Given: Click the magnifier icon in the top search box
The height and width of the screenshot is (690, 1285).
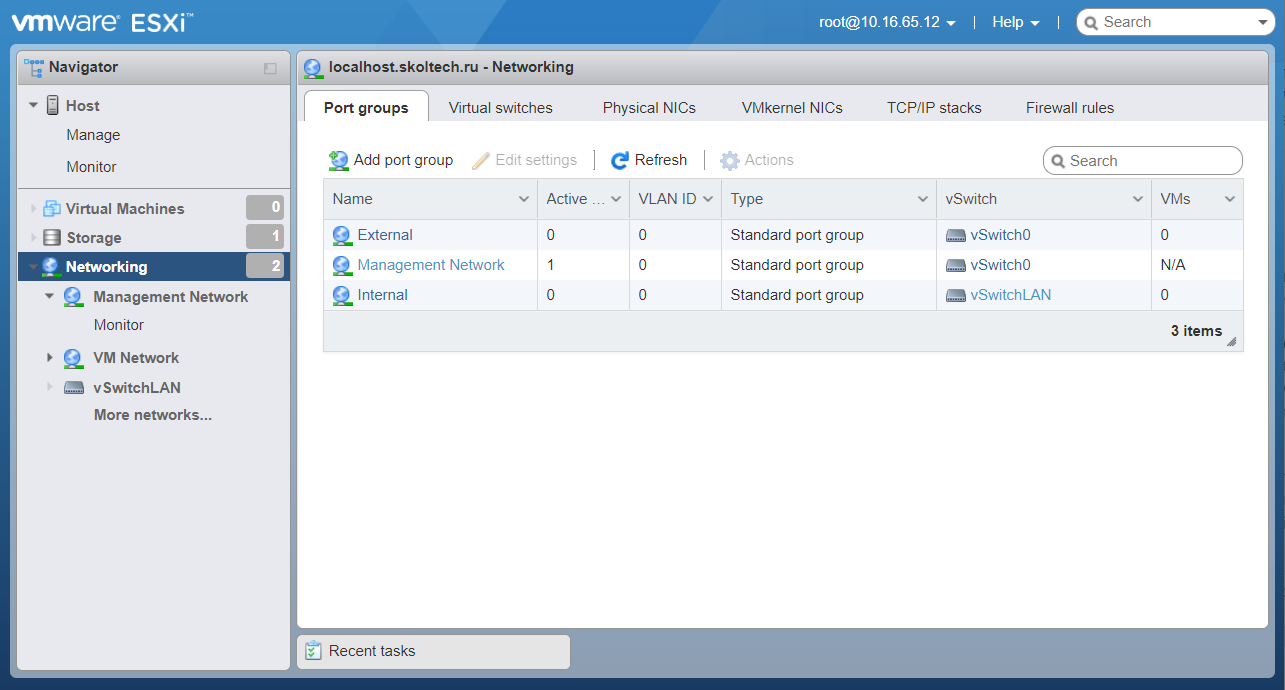Looking at the screenshot, I should click(x=1092, y=22).
